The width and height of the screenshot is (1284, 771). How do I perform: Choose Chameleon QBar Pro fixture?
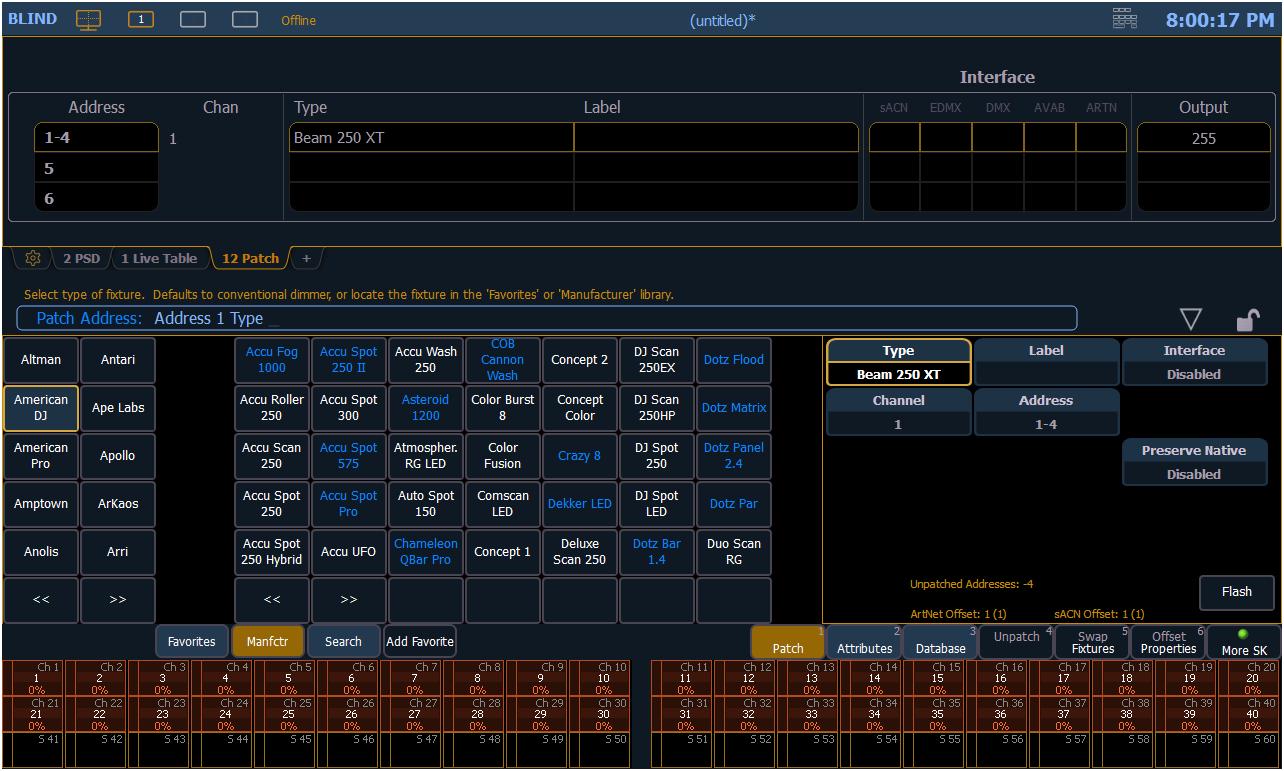click(426, 552)
